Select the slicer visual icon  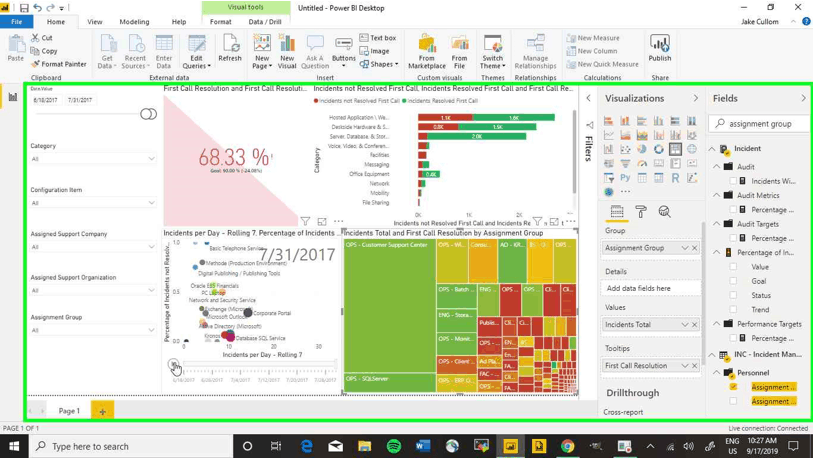coord(609,178)
